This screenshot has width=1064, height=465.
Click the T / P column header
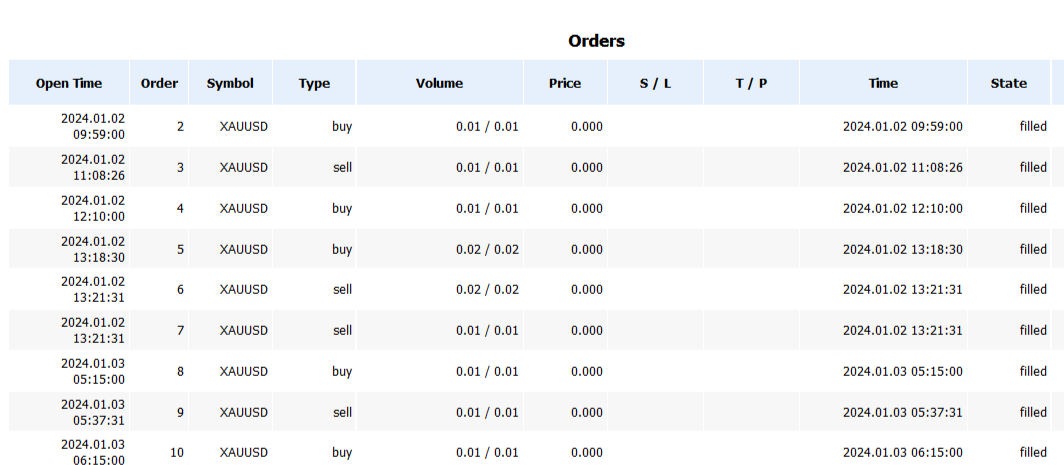pos(752,83)
